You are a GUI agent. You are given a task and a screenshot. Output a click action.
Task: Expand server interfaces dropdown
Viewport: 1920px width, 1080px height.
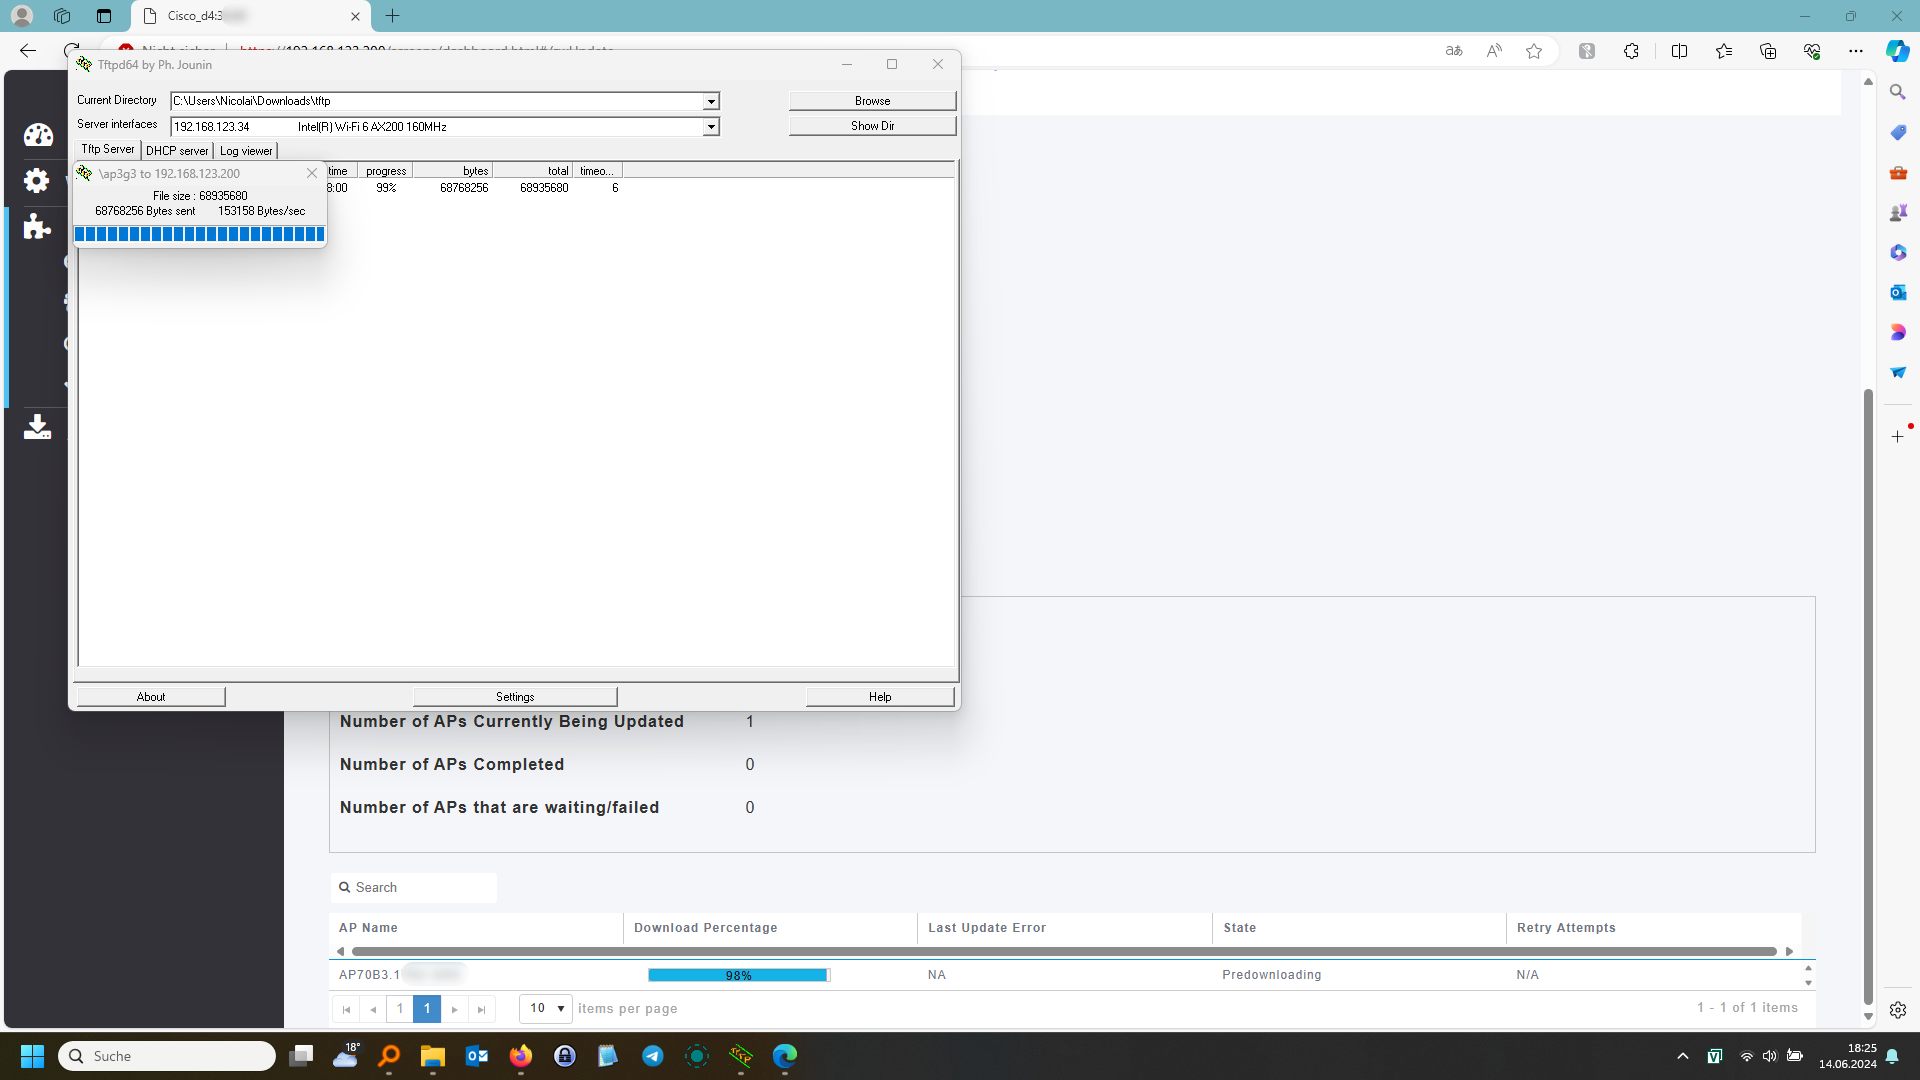point(711,127)
